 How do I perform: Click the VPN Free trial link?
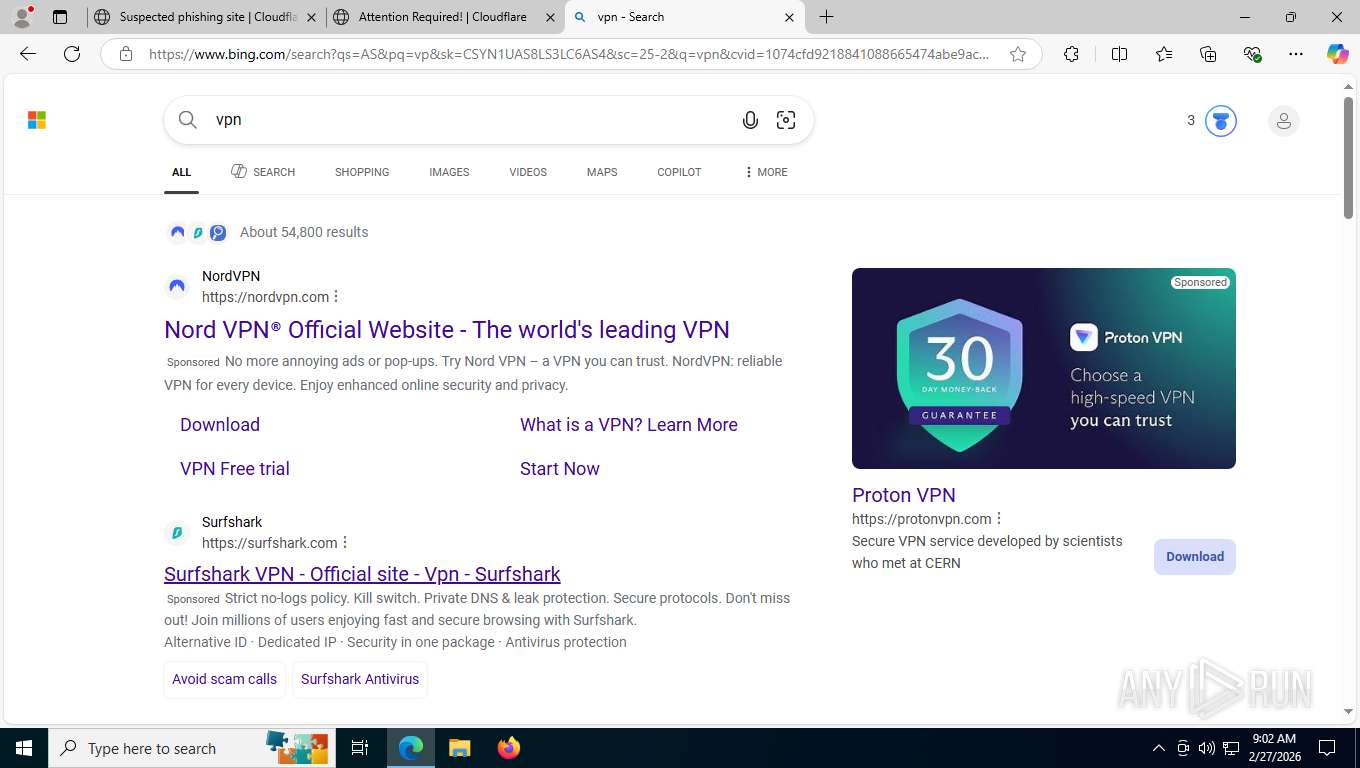click(x=235, y=468)
